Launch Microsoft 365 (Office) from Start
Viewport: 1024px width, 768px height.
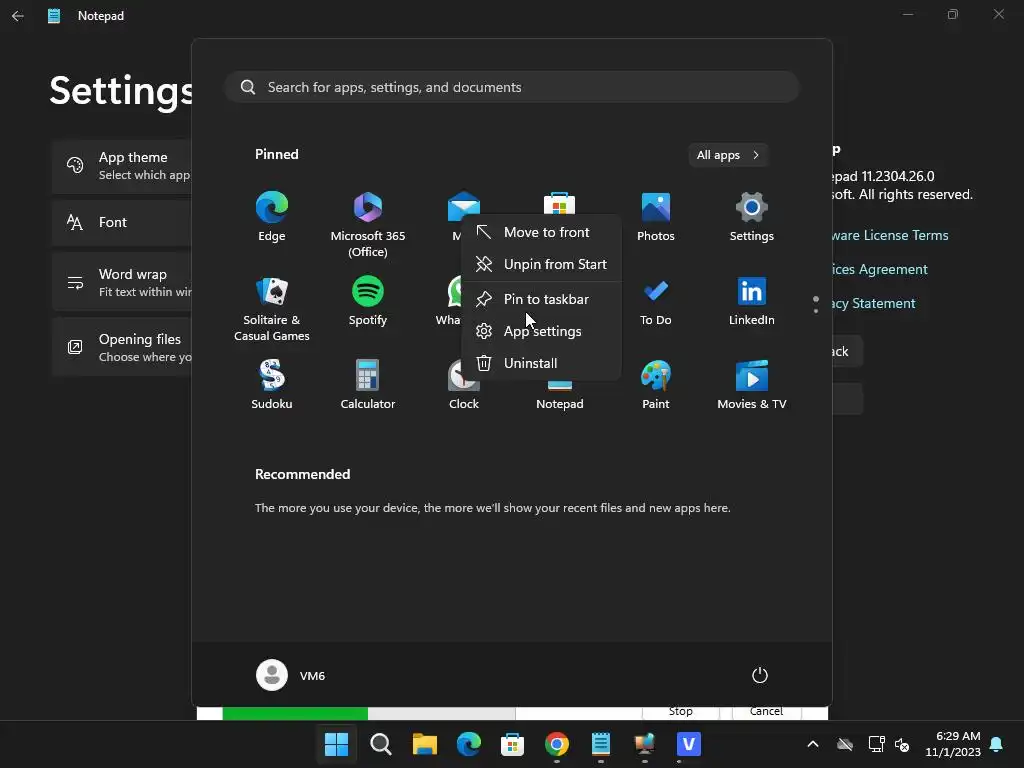click(x=368, y=224)
